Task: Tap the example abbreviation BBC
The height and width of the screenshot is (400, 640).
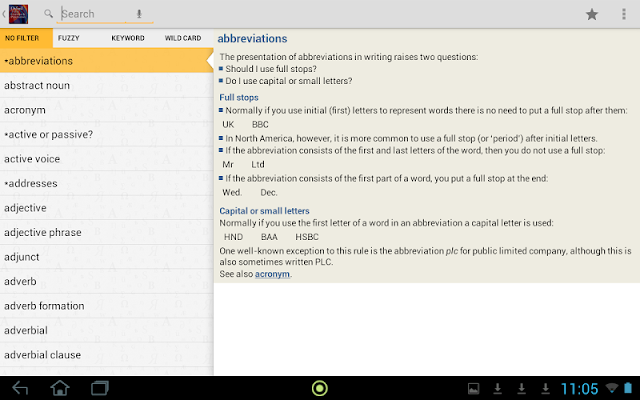Action: coord(260,124)
